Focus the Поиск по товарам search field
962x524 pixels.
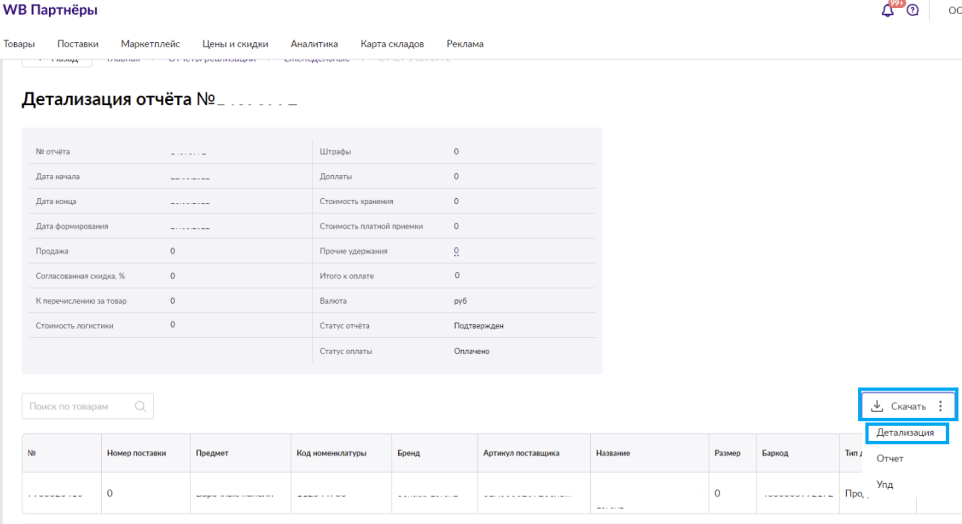(78, 406)
